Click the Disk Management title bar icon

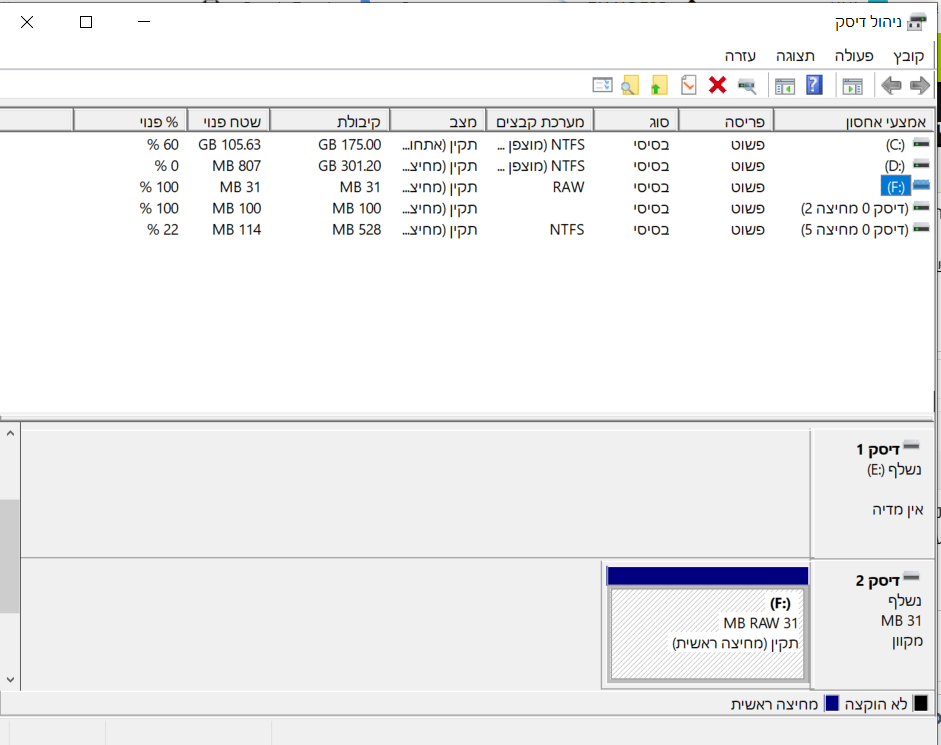click(916, 22)
